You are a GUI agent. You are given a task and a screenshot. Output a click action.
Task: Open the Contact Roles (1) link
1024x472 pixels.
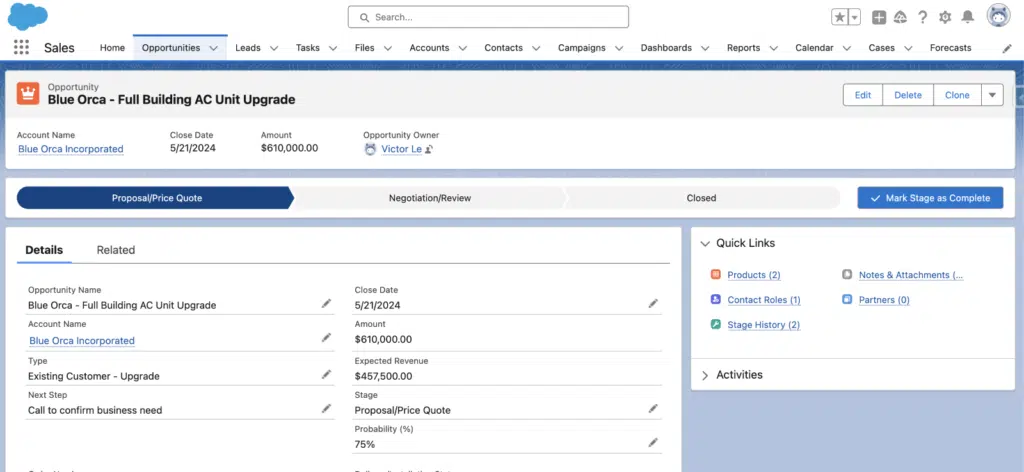tap(763, 300)
